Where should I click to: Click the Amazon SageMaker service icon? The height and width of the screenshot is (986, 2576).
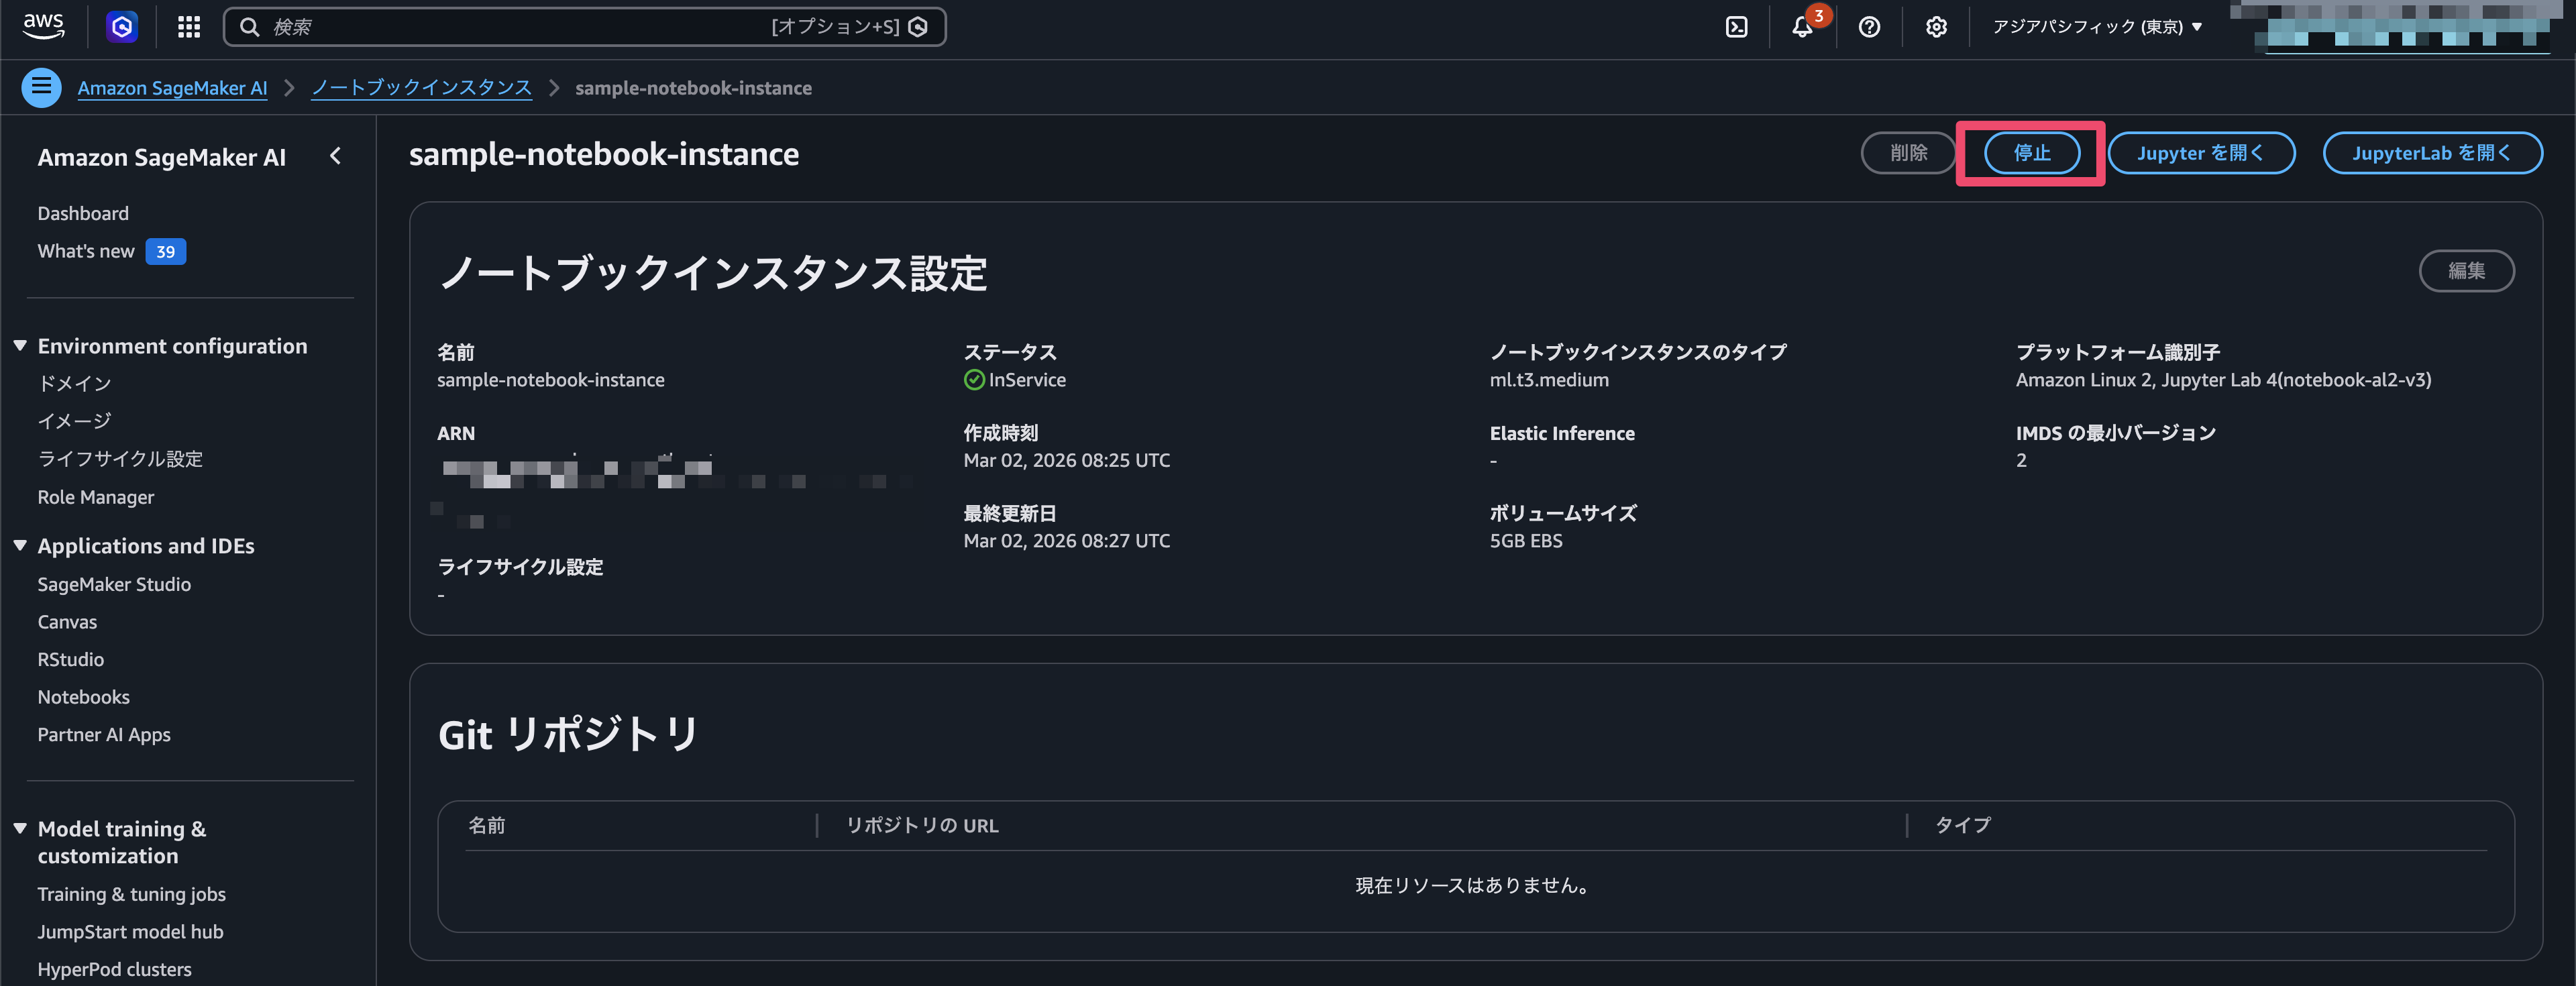click(x=121, y=26)
